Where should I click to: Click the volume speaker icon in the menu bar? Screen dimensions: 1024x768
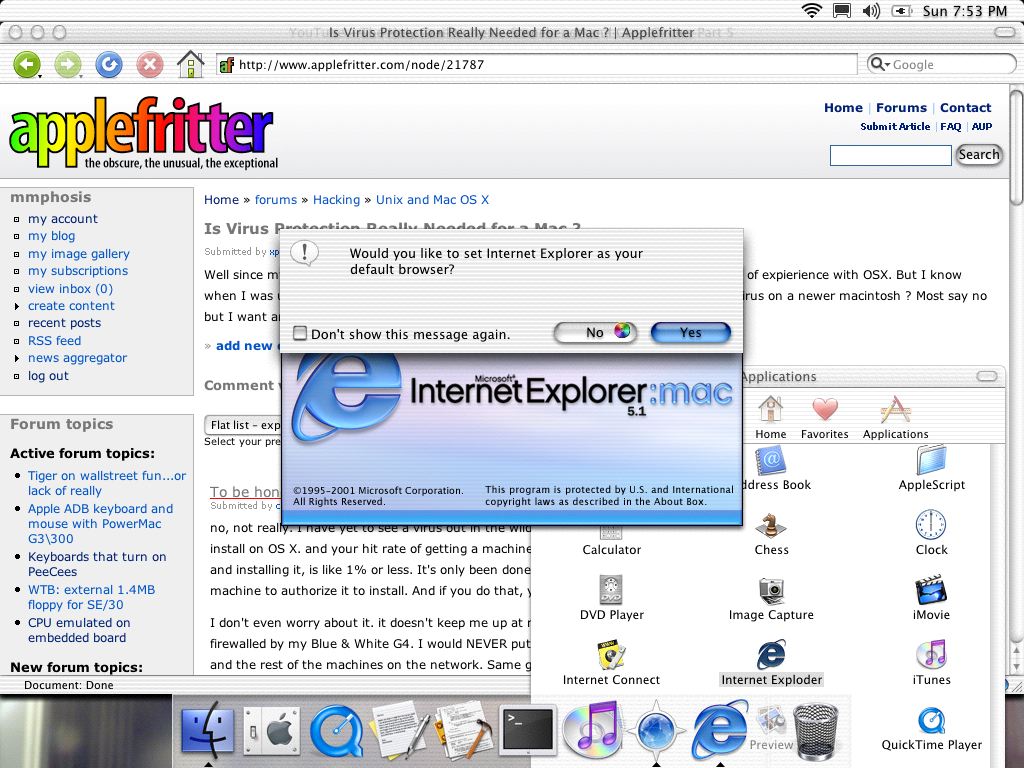pyautogui.click(x=871, y=10)
